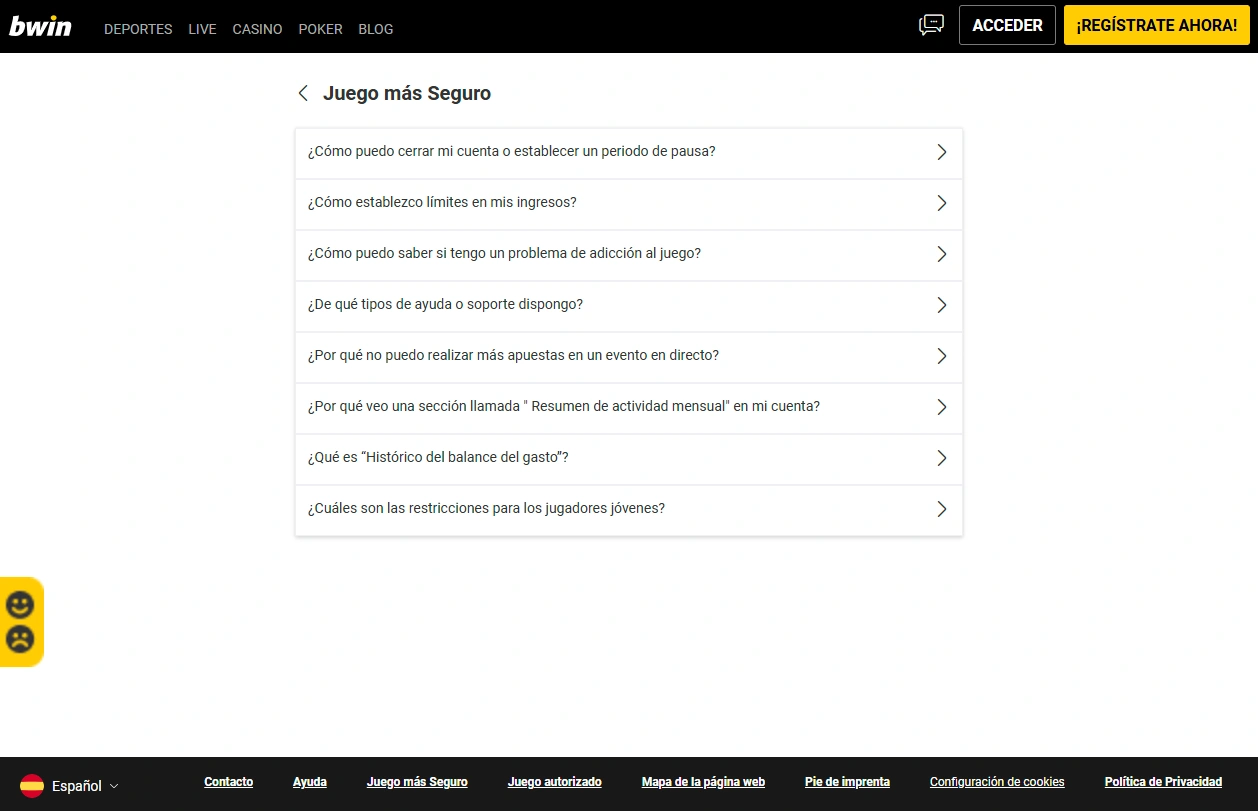Open the BLOG section

click(376, 29)
